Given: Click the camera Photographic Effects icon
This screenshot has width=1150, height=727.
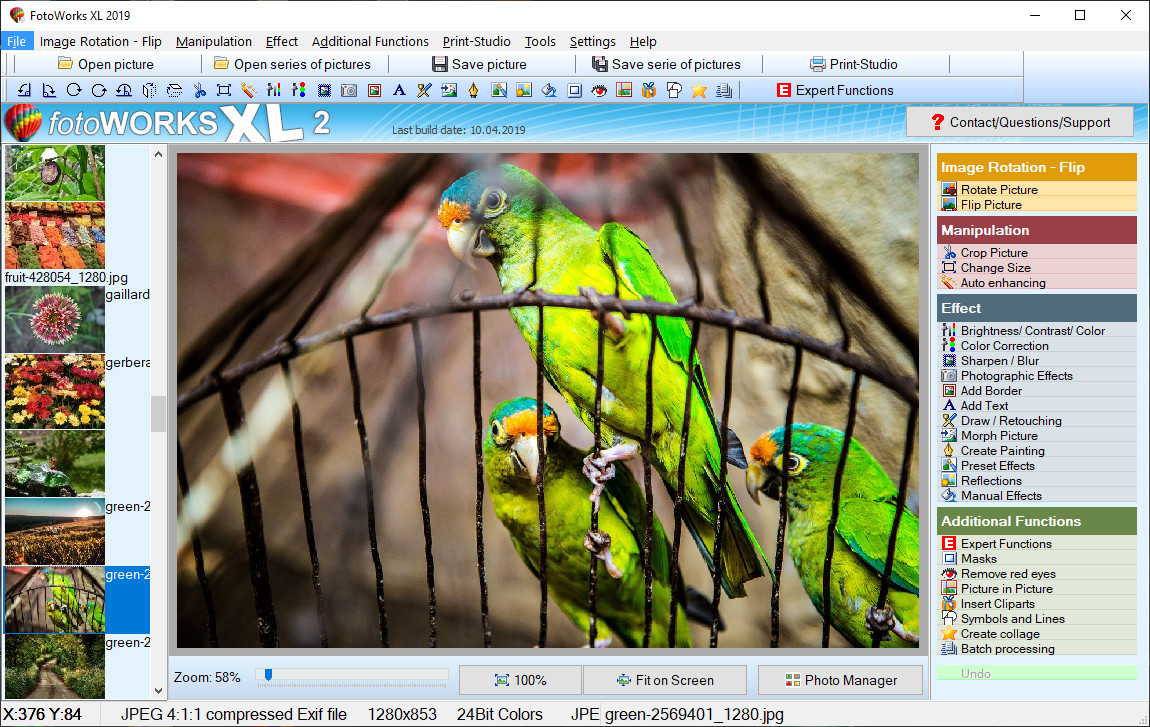Looking at the screenshot, I should [347, 90].
